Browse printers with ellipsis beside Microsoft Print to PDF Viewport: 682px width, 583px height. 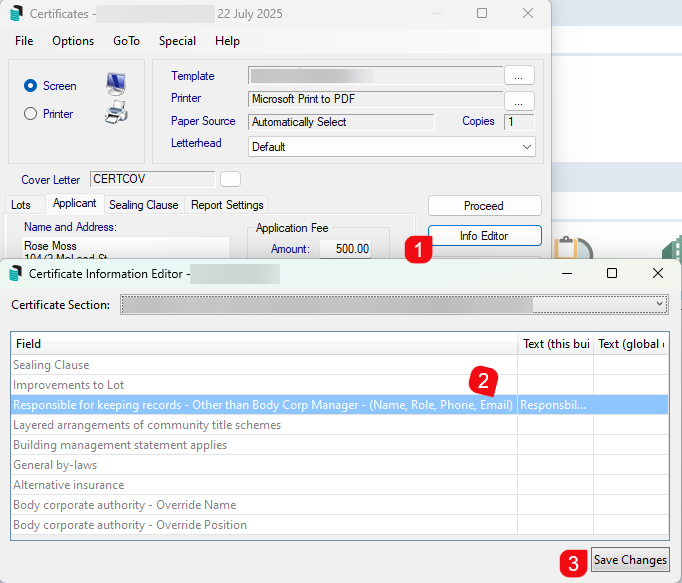(x=519, y=101)
